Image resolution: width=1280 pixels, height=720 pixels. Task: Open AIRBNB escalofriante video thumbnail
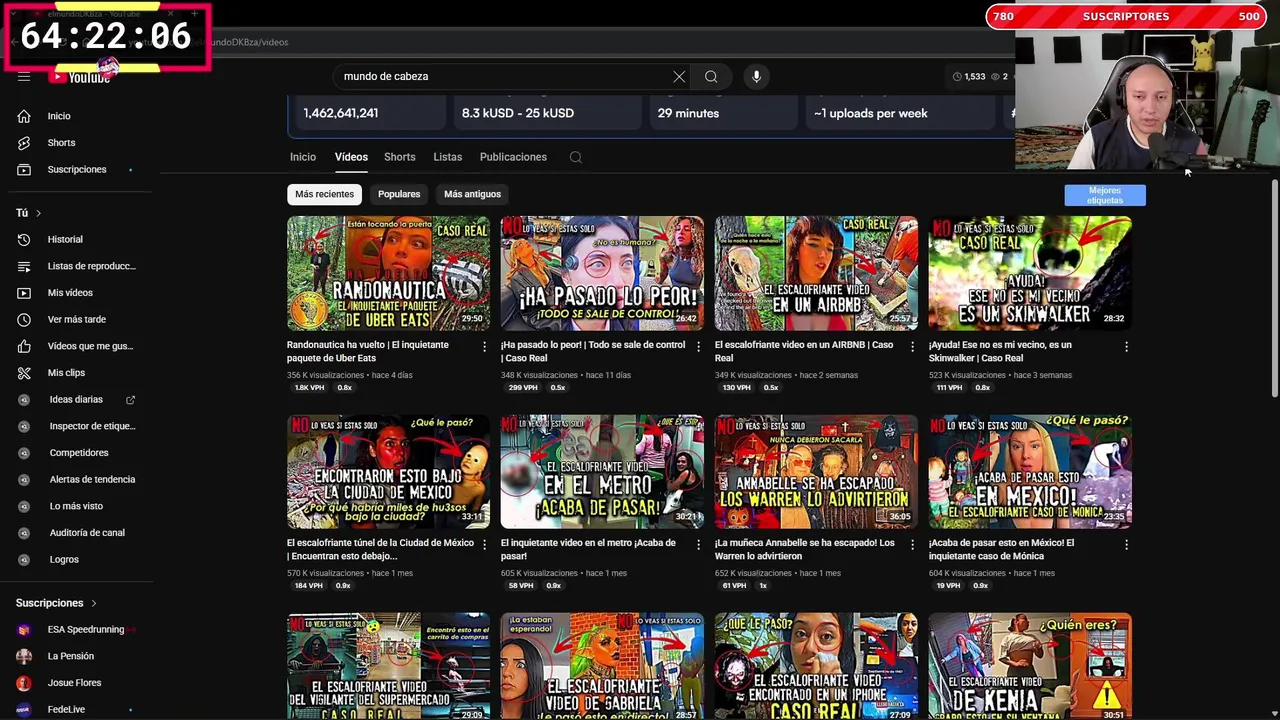click(x=816, y=273)
